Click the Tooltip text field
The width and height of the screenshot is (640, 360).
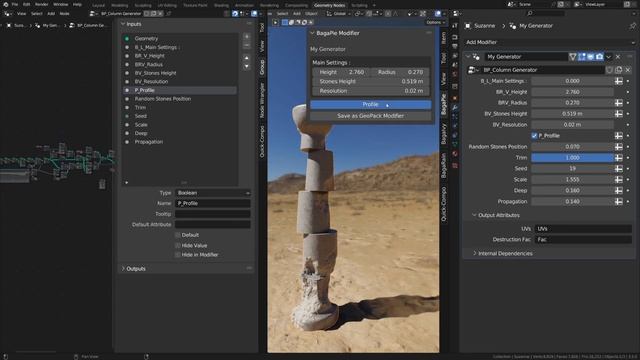[213, 214]
